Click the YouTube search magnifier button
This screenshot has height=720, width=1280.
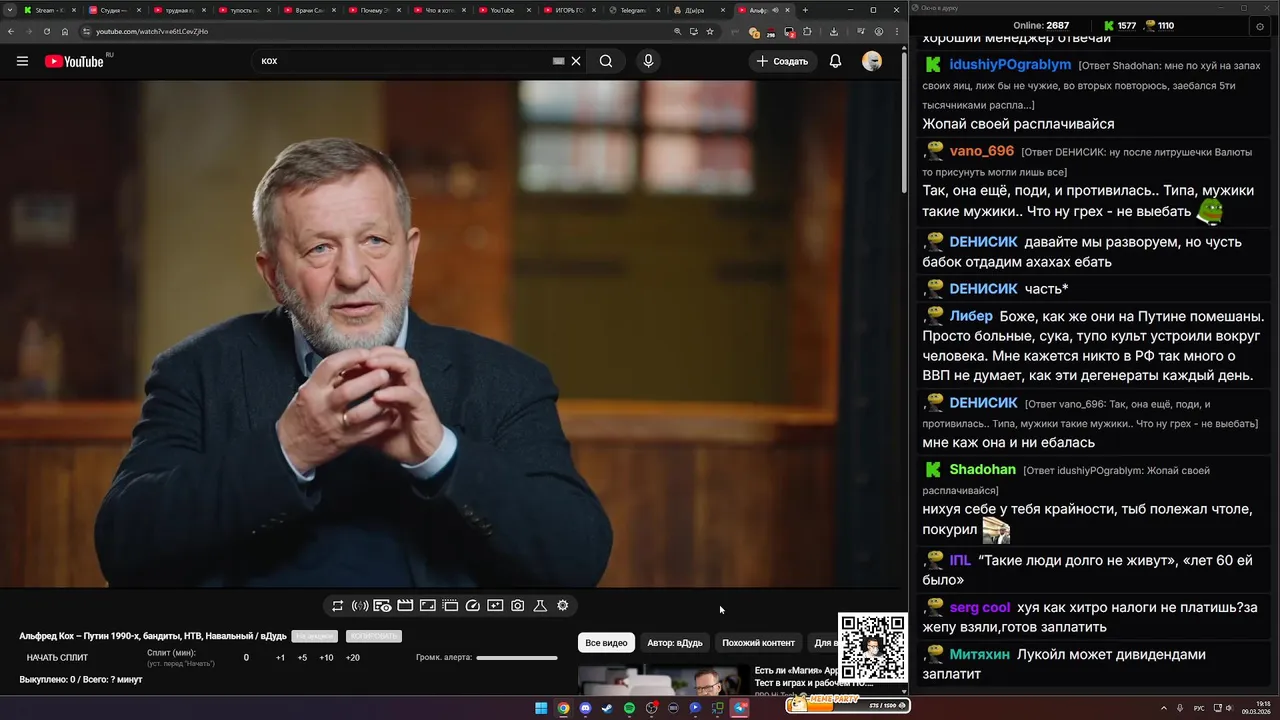(606, 61)
